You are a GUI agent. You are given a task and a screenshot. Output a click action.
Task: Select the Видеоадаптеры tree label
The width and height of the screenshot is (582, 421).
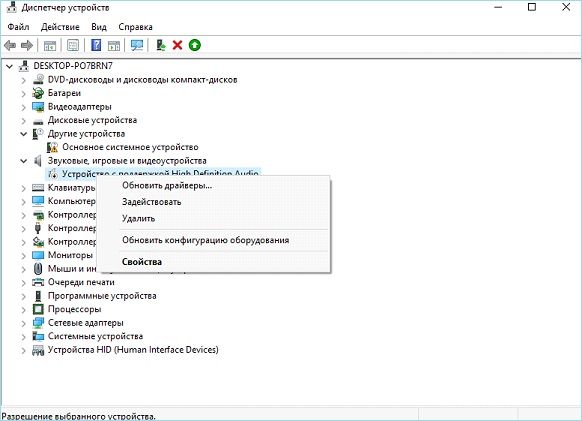[79, 107]
